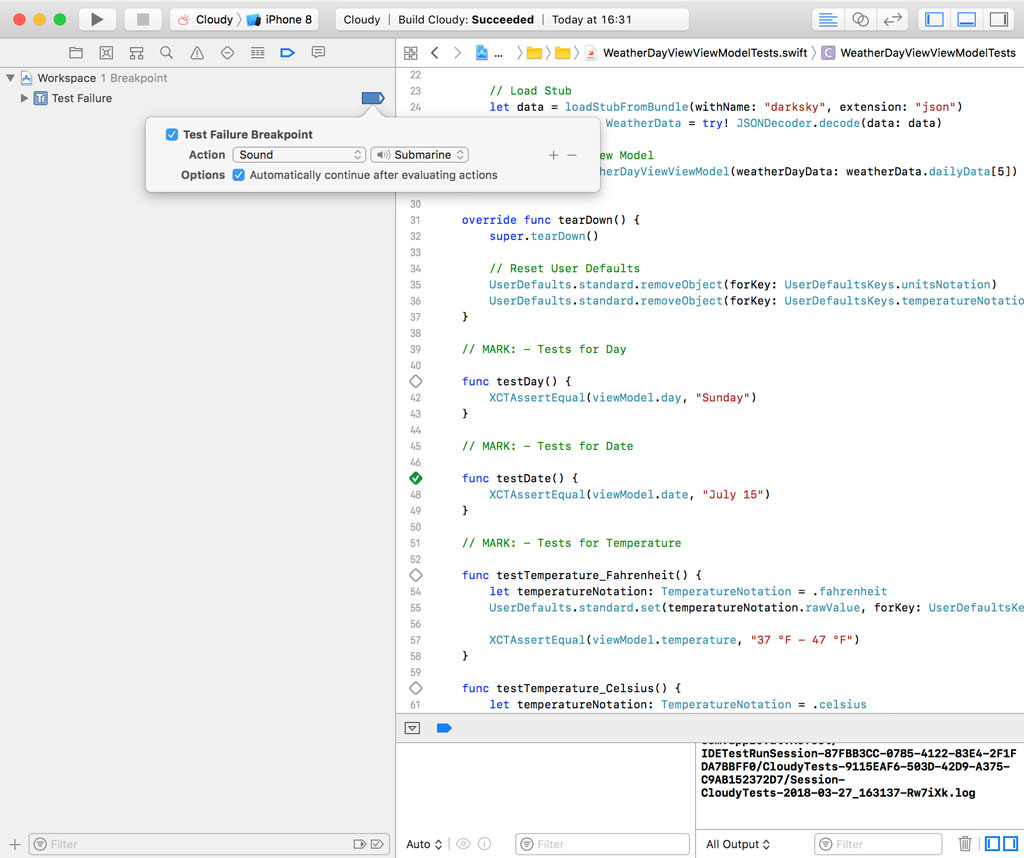Image resolution: width=1024 pixels, height=858 pixels.
Task: Disable automatically continue after evaluating actions
Action: (x=238, y=174)
